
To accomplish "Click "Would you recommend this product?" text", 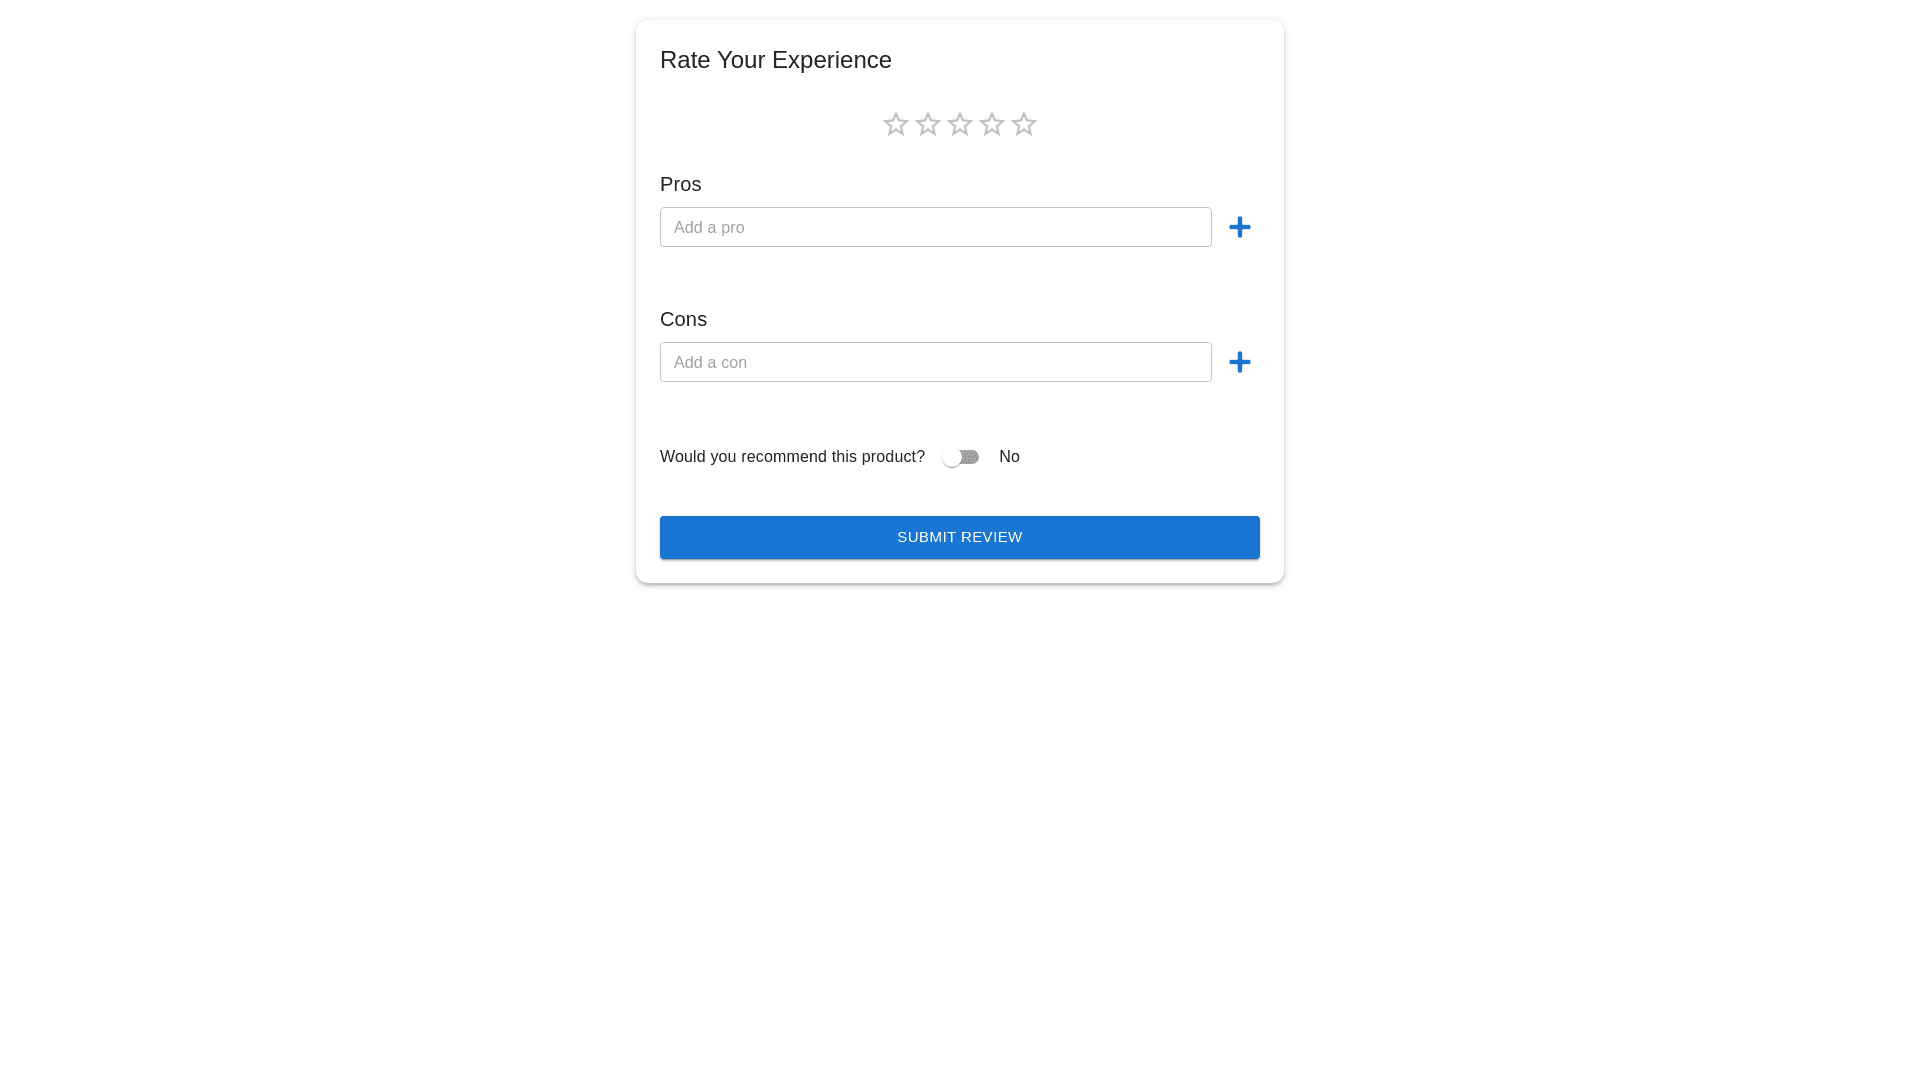I will coord(792,457).
